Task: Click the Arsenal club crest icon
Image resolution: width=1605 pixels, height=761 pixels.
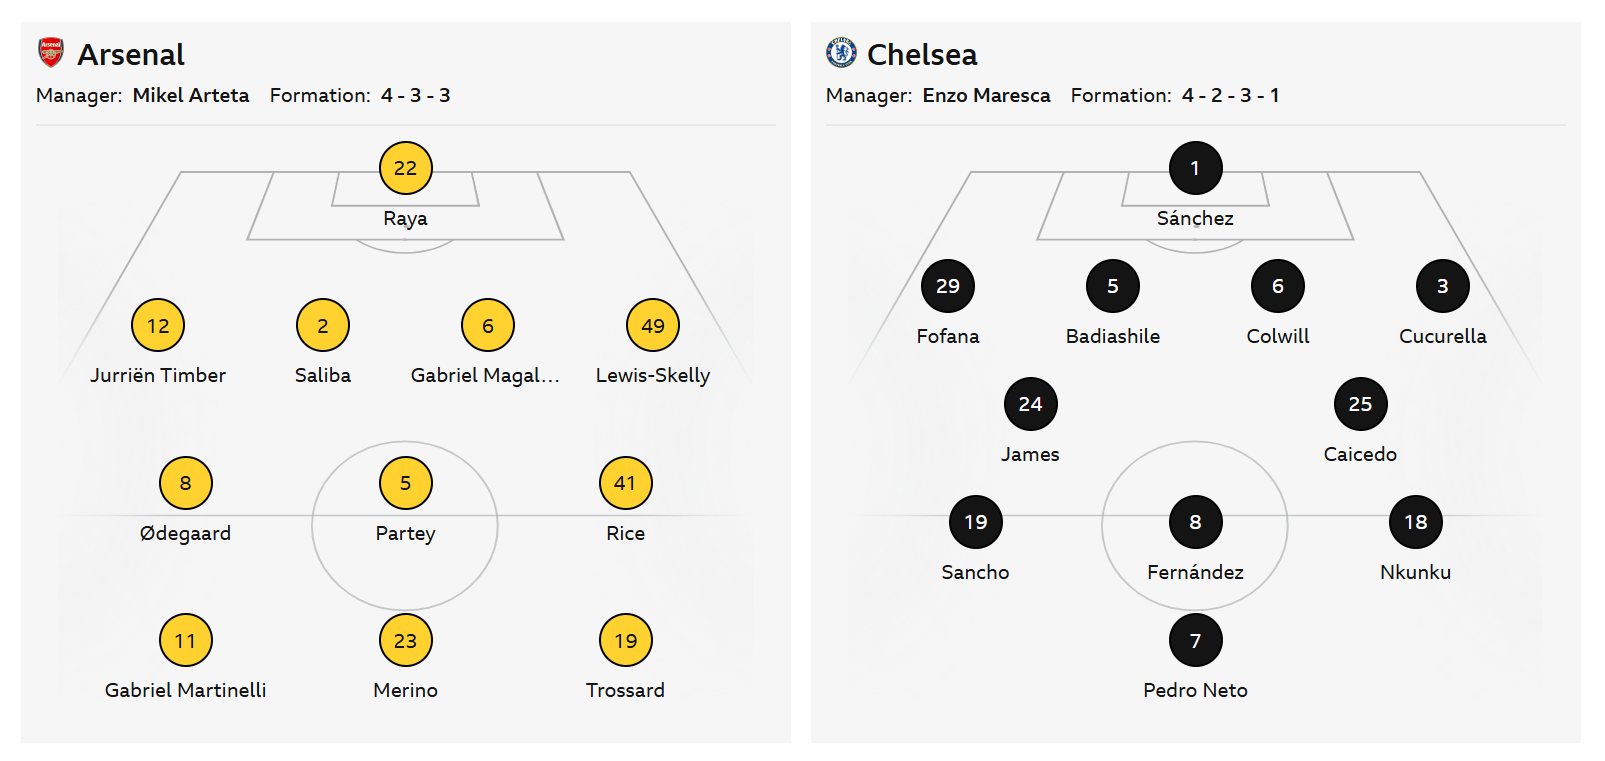Action: (x=51, y=52)
